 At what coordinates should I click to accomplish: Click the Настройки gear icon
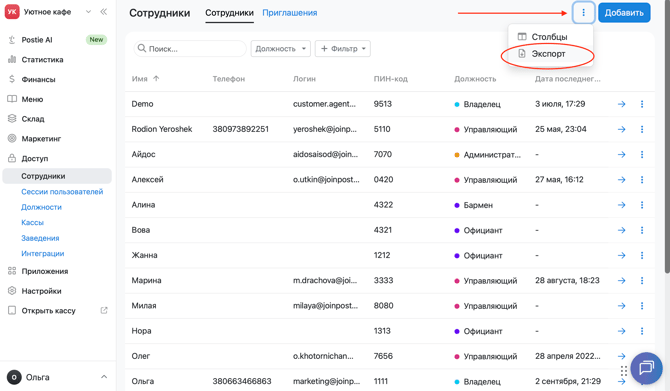(12, 291)
